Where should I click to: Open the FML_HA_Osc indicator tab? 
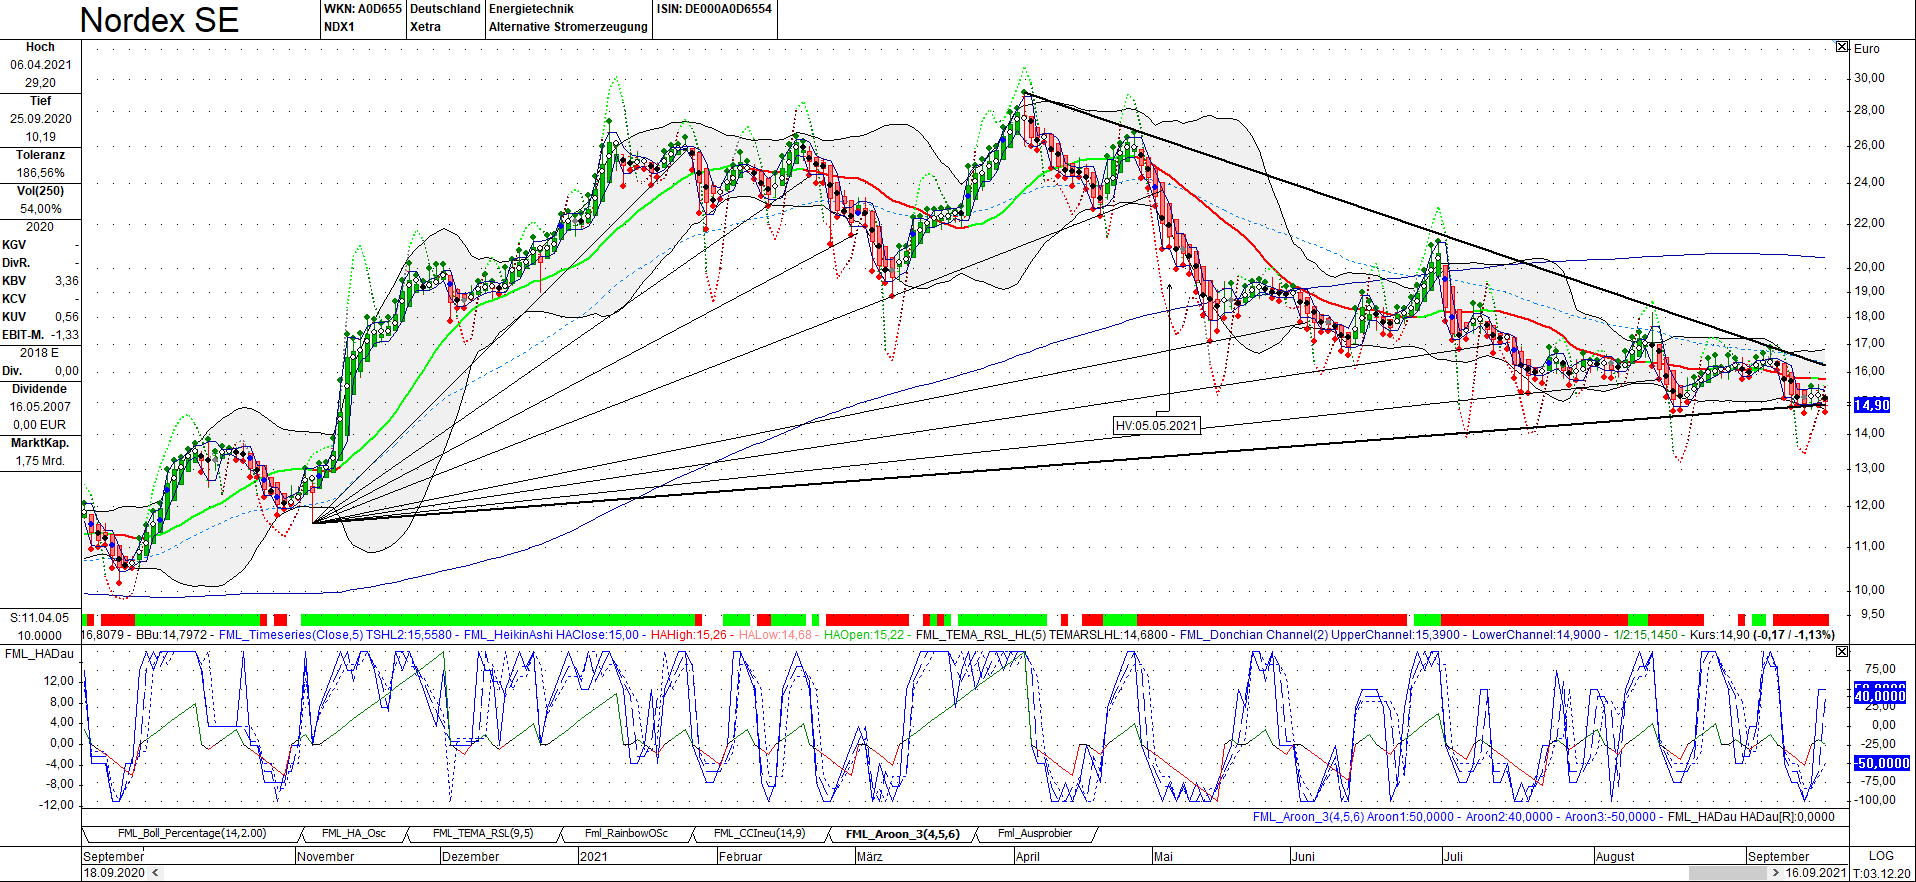point(354,834)
